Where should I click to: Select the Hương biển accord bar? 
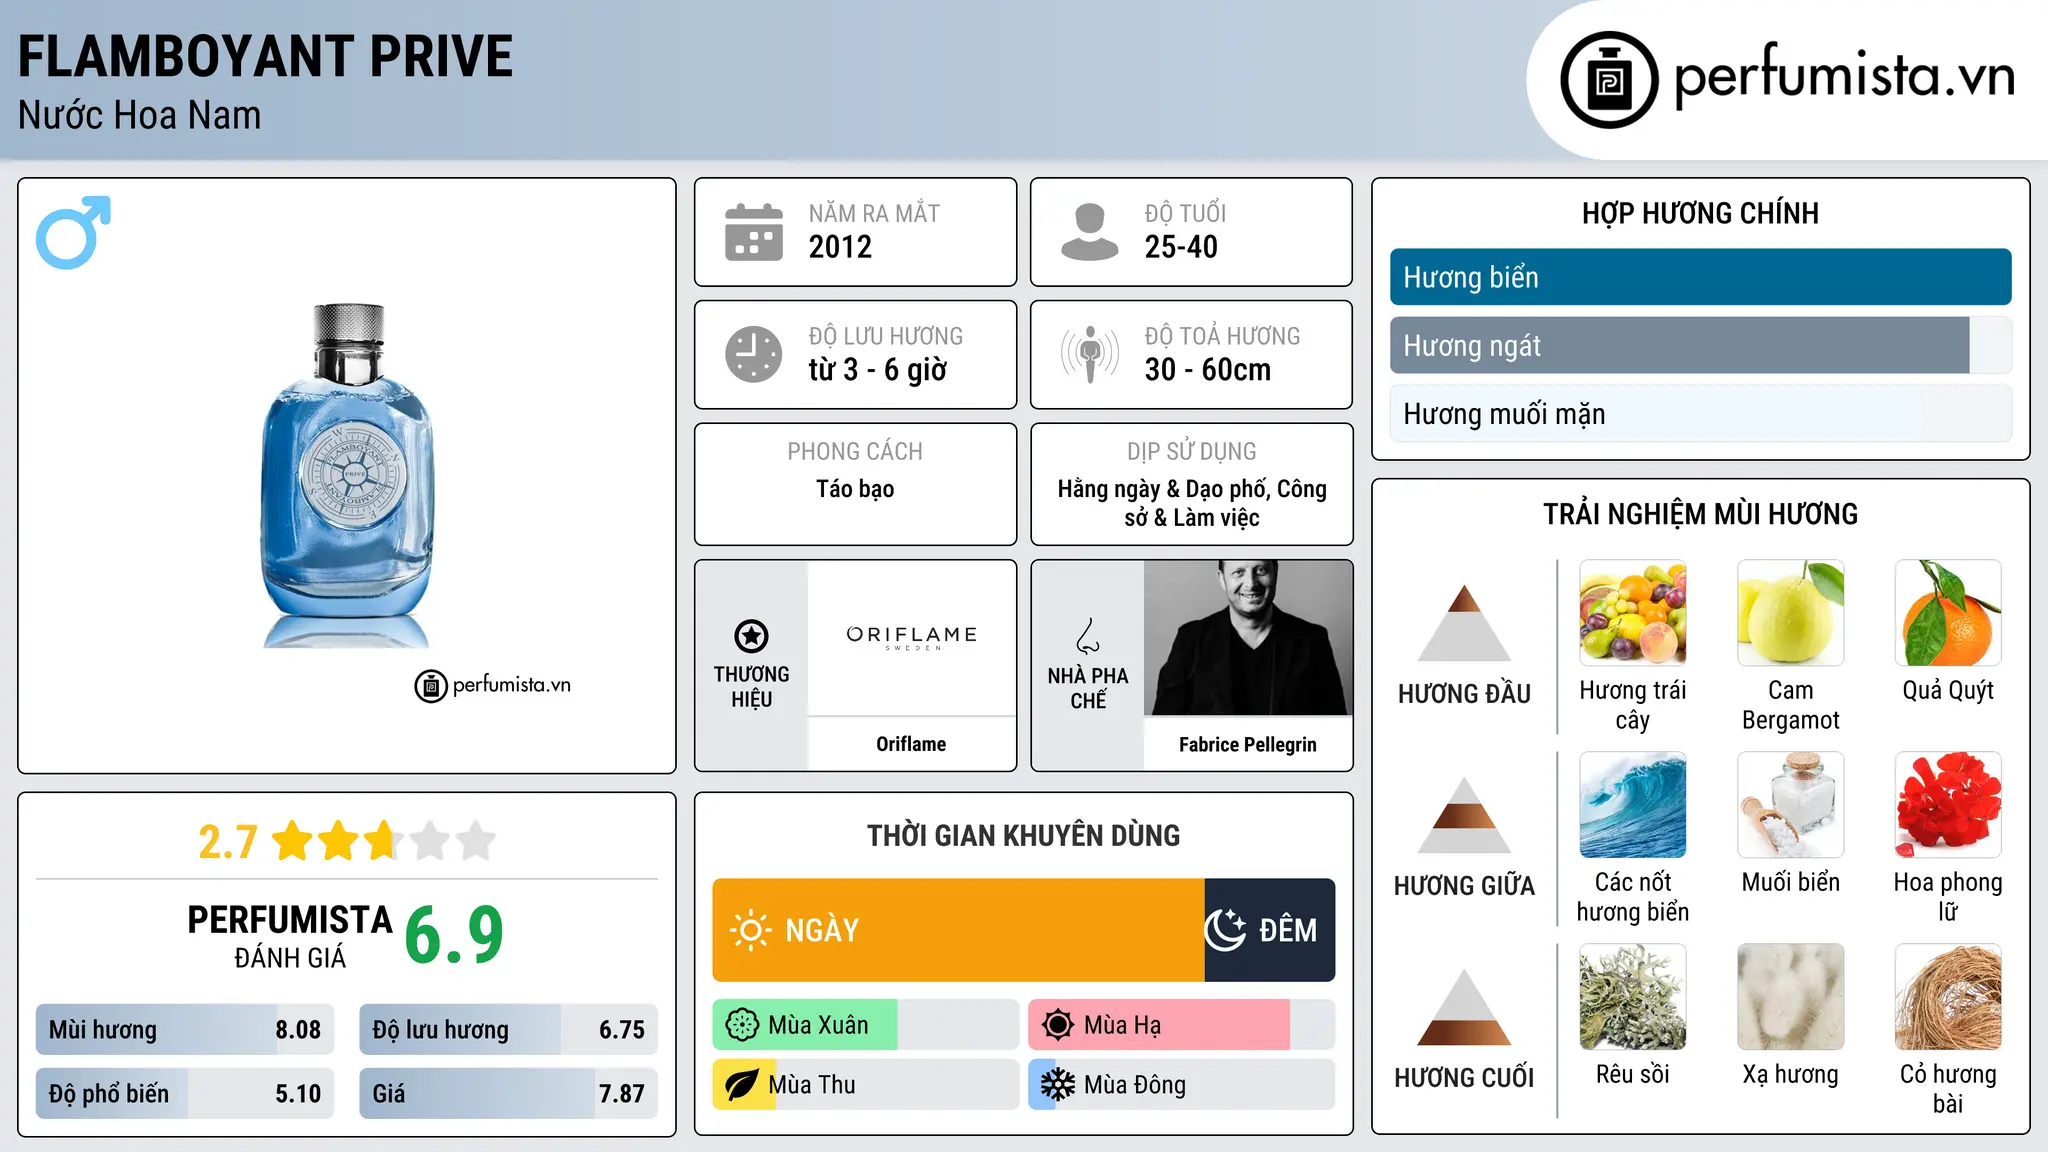point(1700,277)
